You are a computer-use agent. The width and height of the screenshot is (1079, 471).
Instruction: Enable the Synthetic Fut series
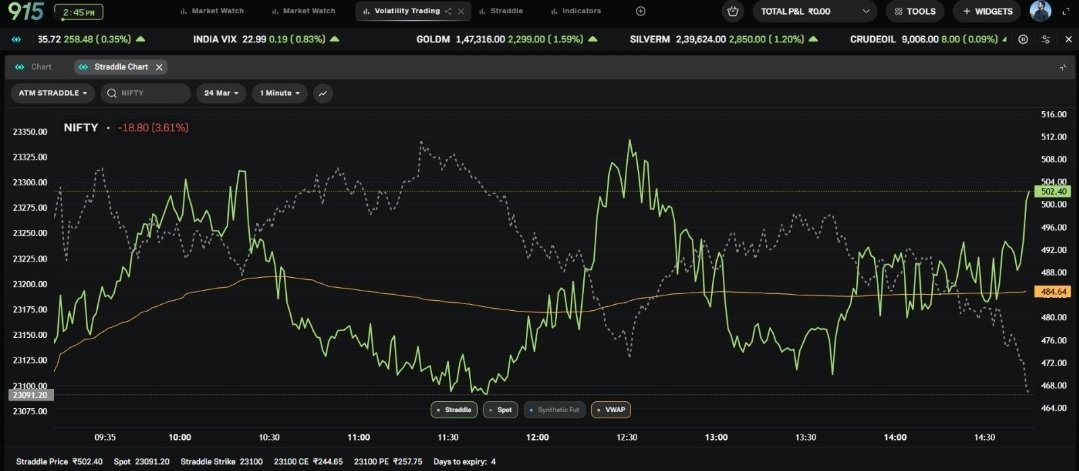pyautogui.click(x=555, y=410)
